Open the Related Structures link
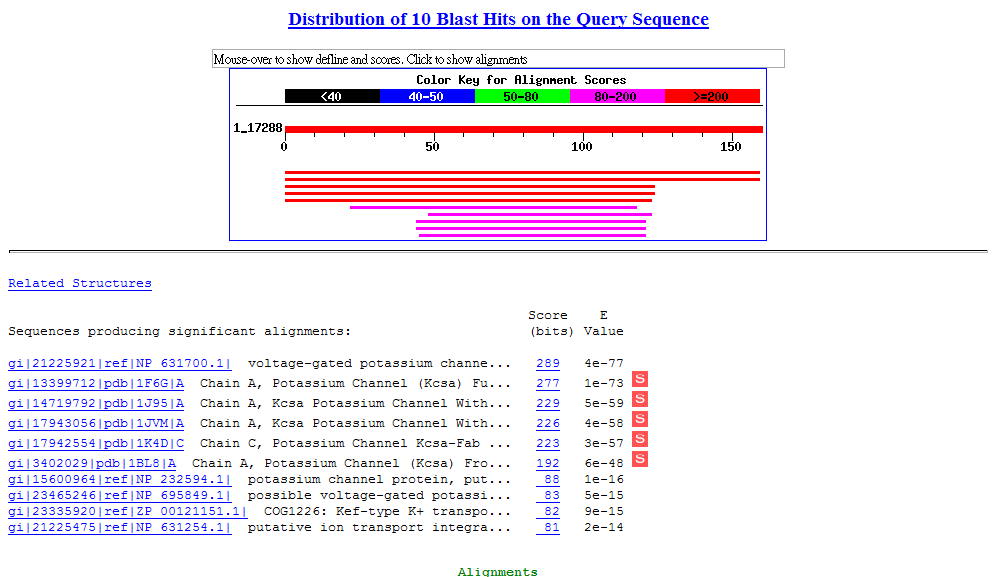 (x=80, y=283)
